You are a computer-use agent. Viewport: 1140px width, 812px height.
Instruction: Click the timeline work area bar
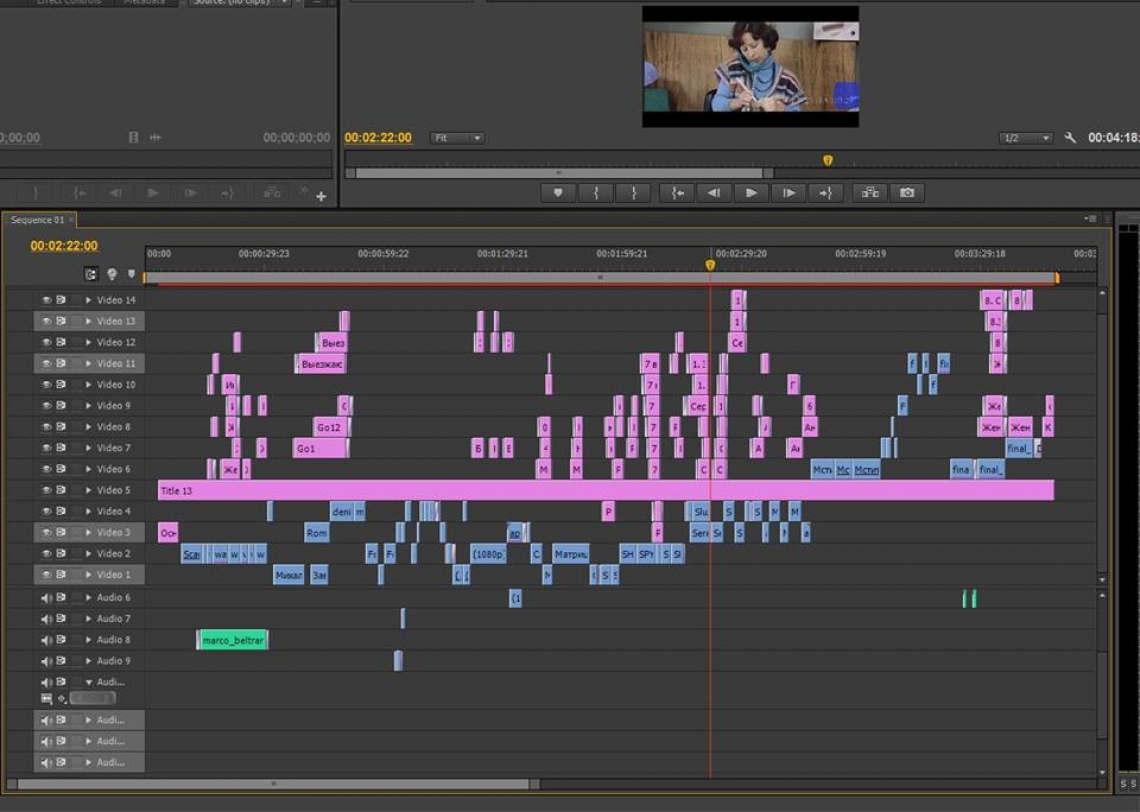tap(601, 277)
